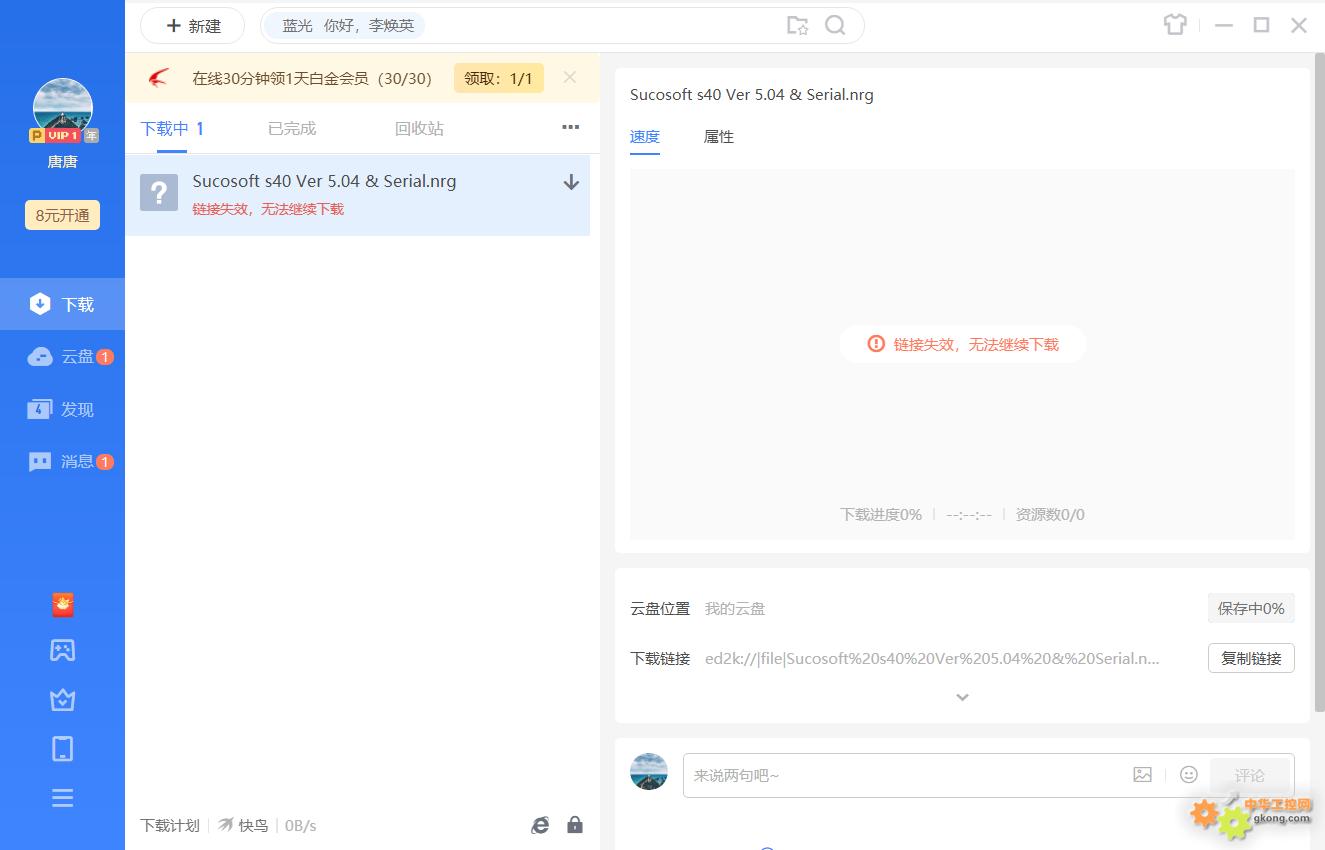Select the Sucosoft s40 Ver 5.04 download item
1325x850 pixels.
357,195
